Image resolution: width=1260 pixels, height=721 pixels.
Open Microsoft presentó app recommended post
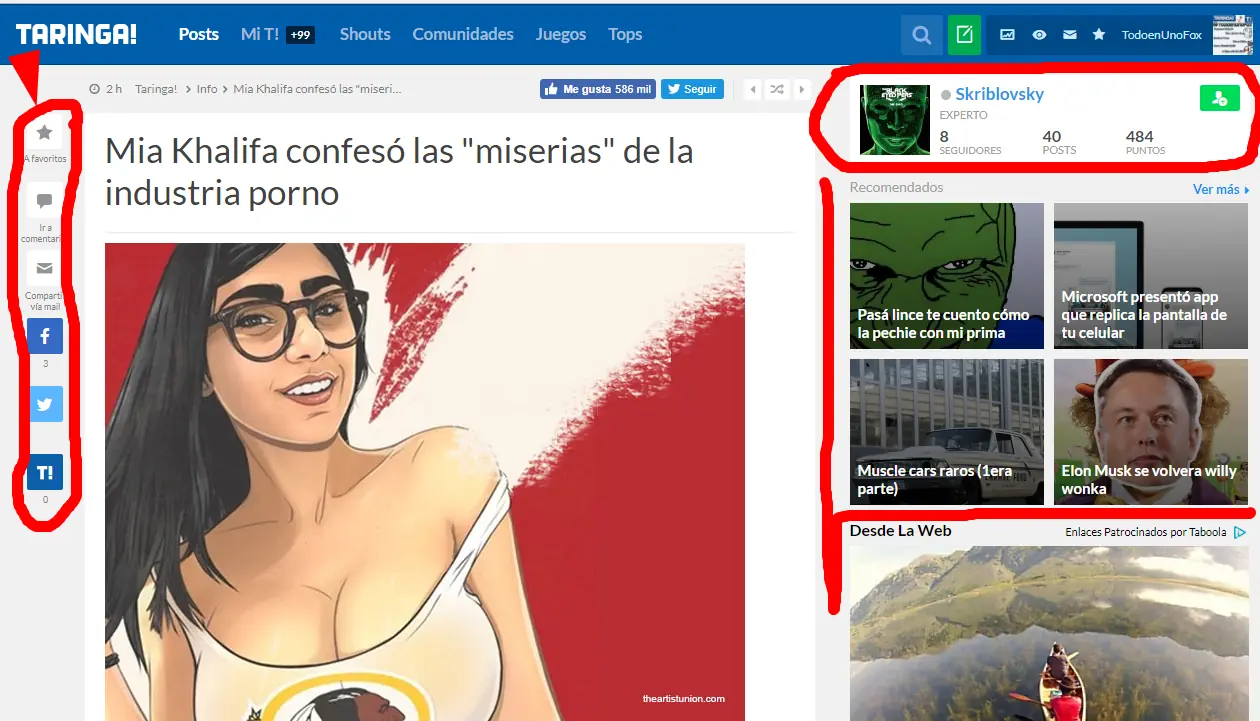pos(1151,276)
